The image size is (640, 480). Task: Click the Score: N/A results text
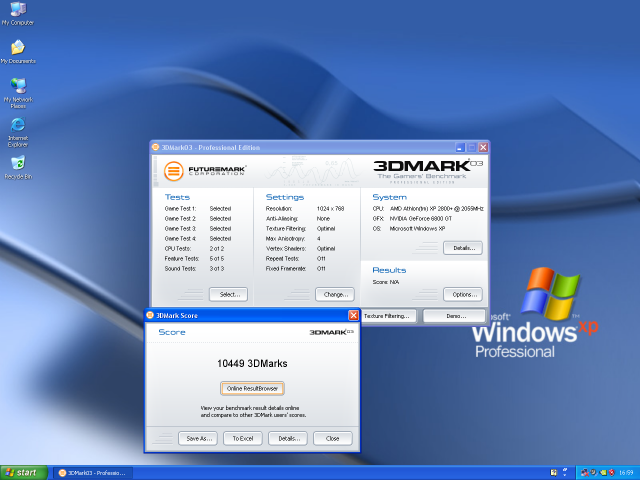pyautogui.click(x=386, y=282)
